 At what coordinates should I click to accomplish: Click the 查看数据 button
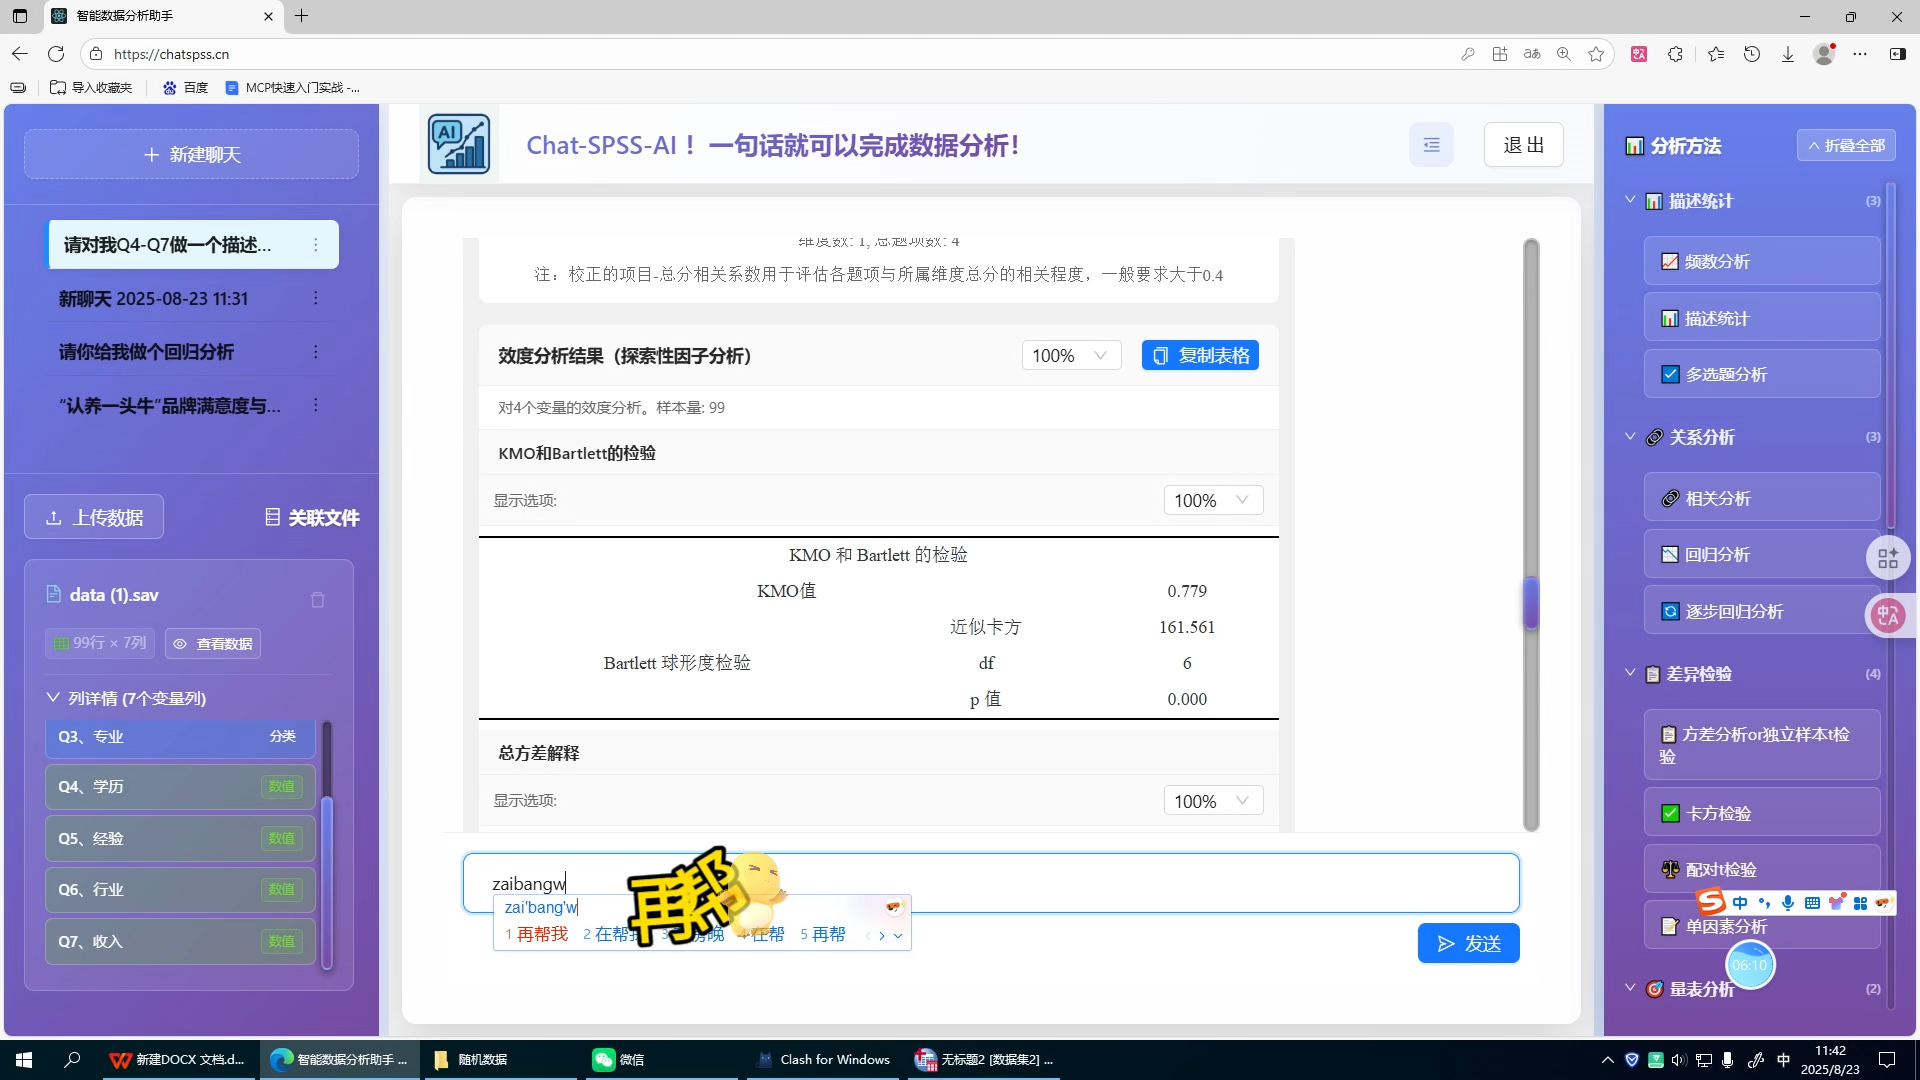click(213, 643)
